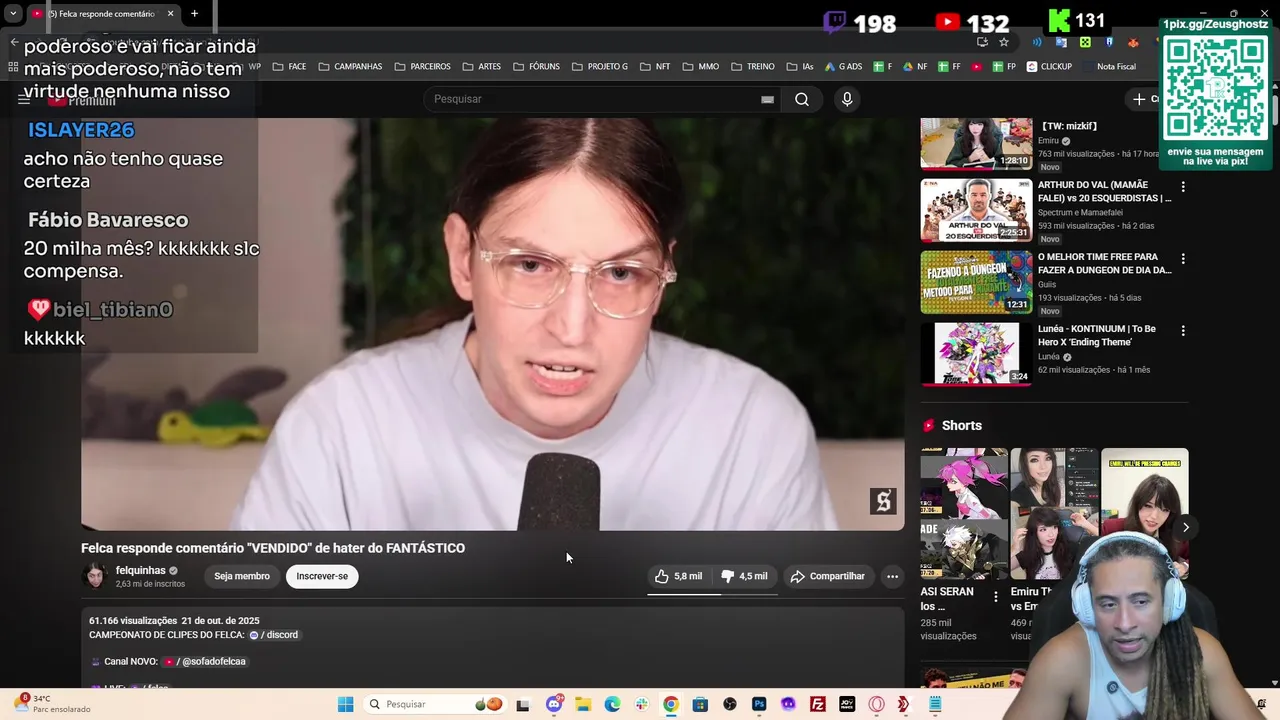This screenshot has width=1280, height=720.
Task: Launch Microsoft Edge from the taskbar
Action: click(x=612, y=704)
